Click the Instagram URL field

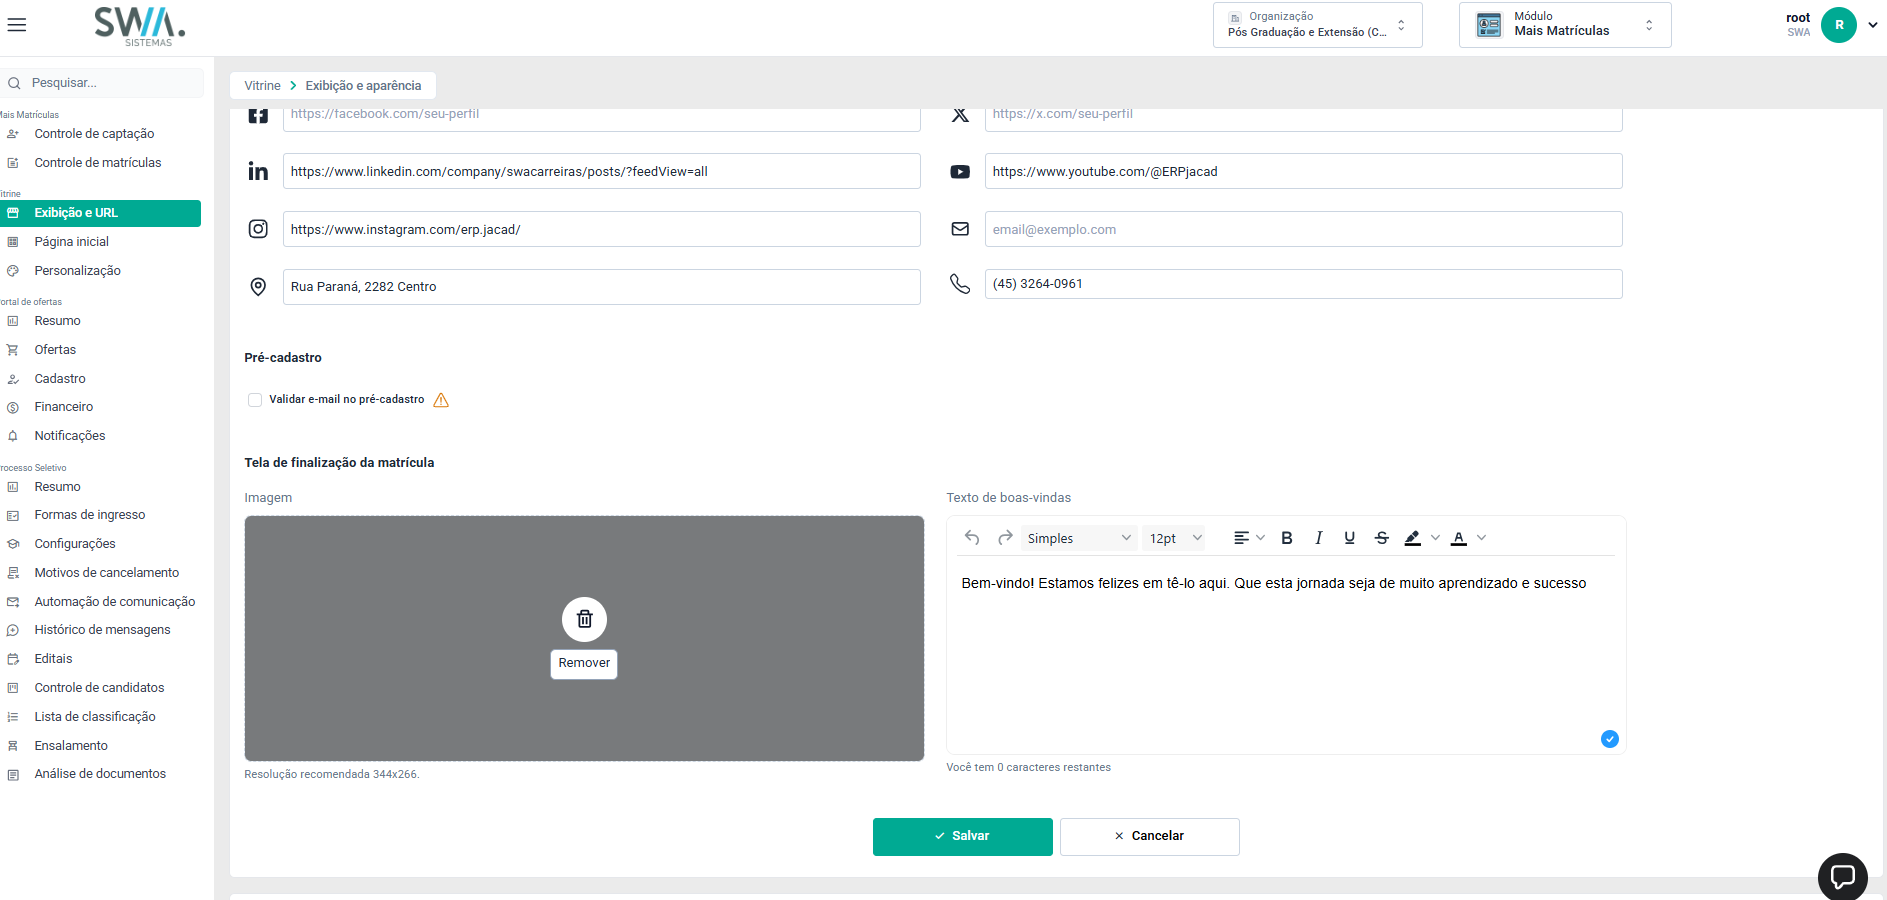602,229
